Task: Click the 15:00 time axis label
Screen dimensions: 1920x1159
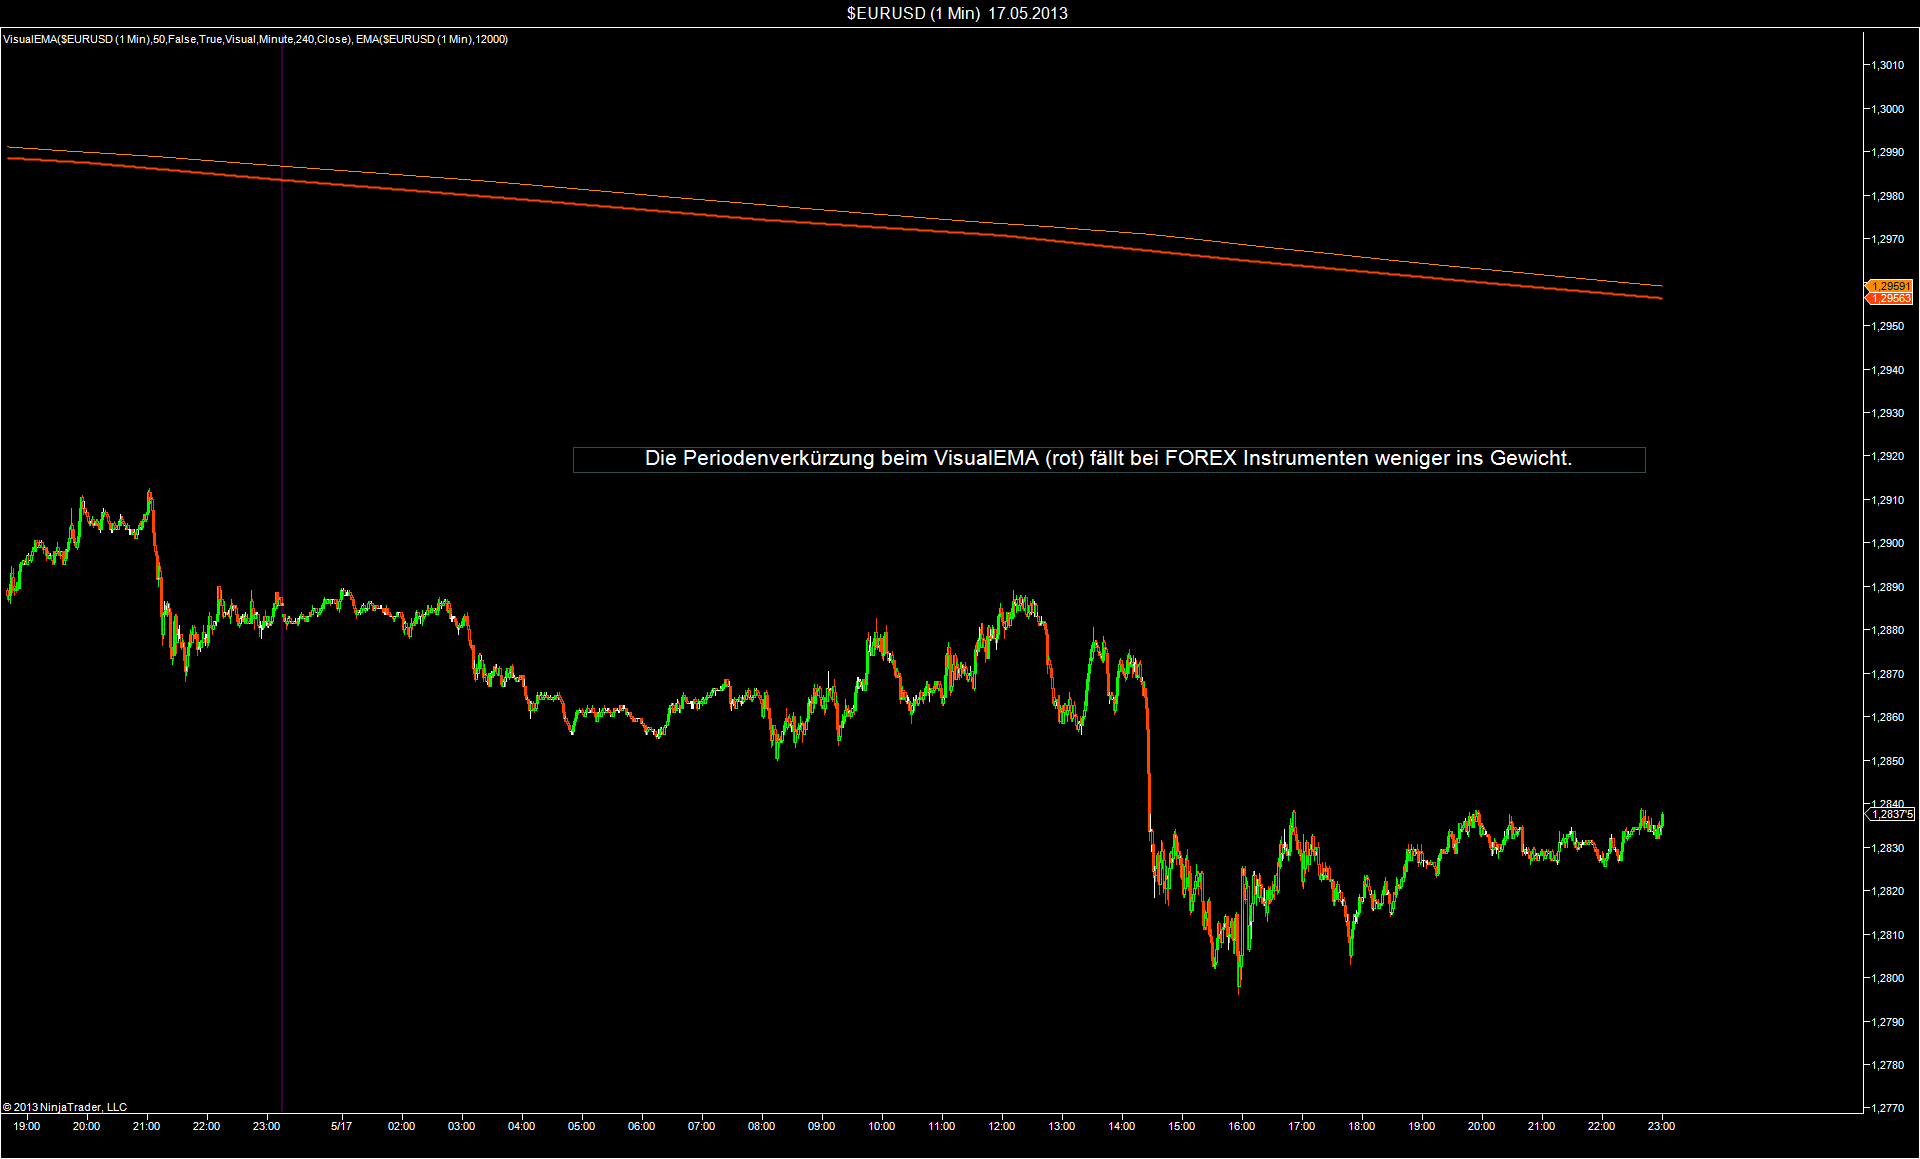Action: click(x=1182, y=1126)
